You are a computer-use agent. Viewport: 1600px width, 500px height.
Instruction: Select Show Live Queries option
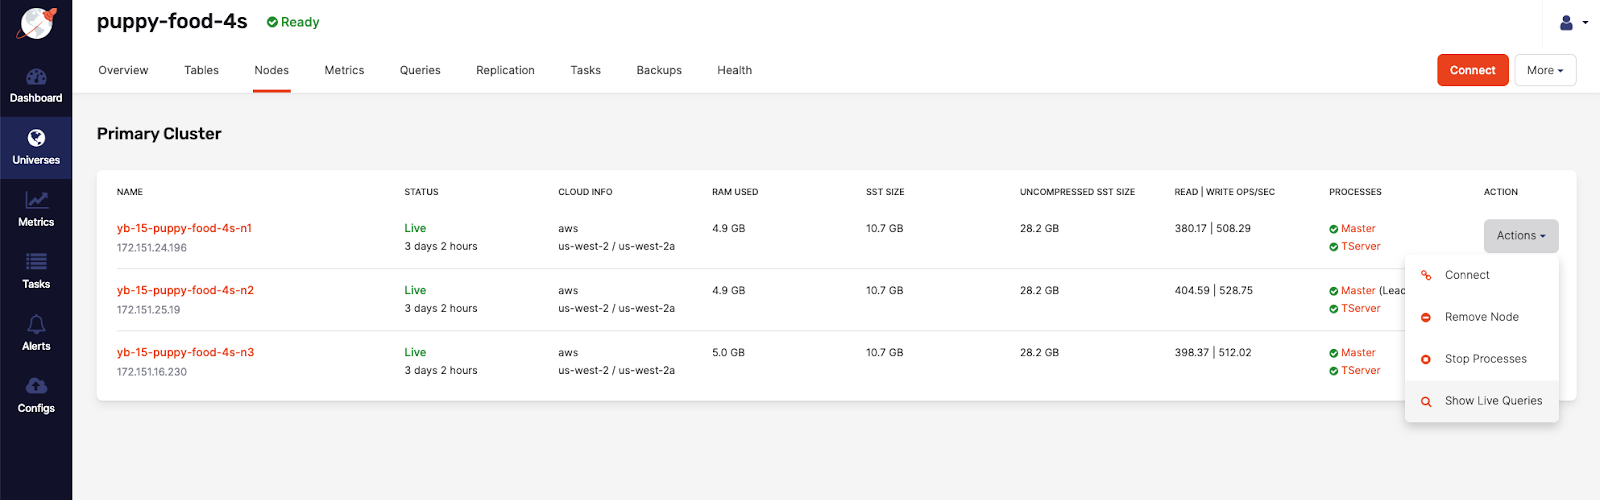[1493, 401]
